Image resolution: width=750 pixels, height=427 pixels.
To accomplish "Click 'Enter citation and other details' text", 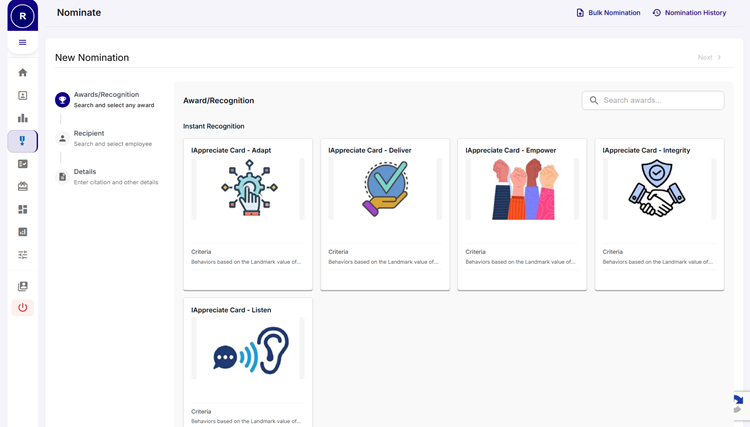I will (x=116, y=182).
